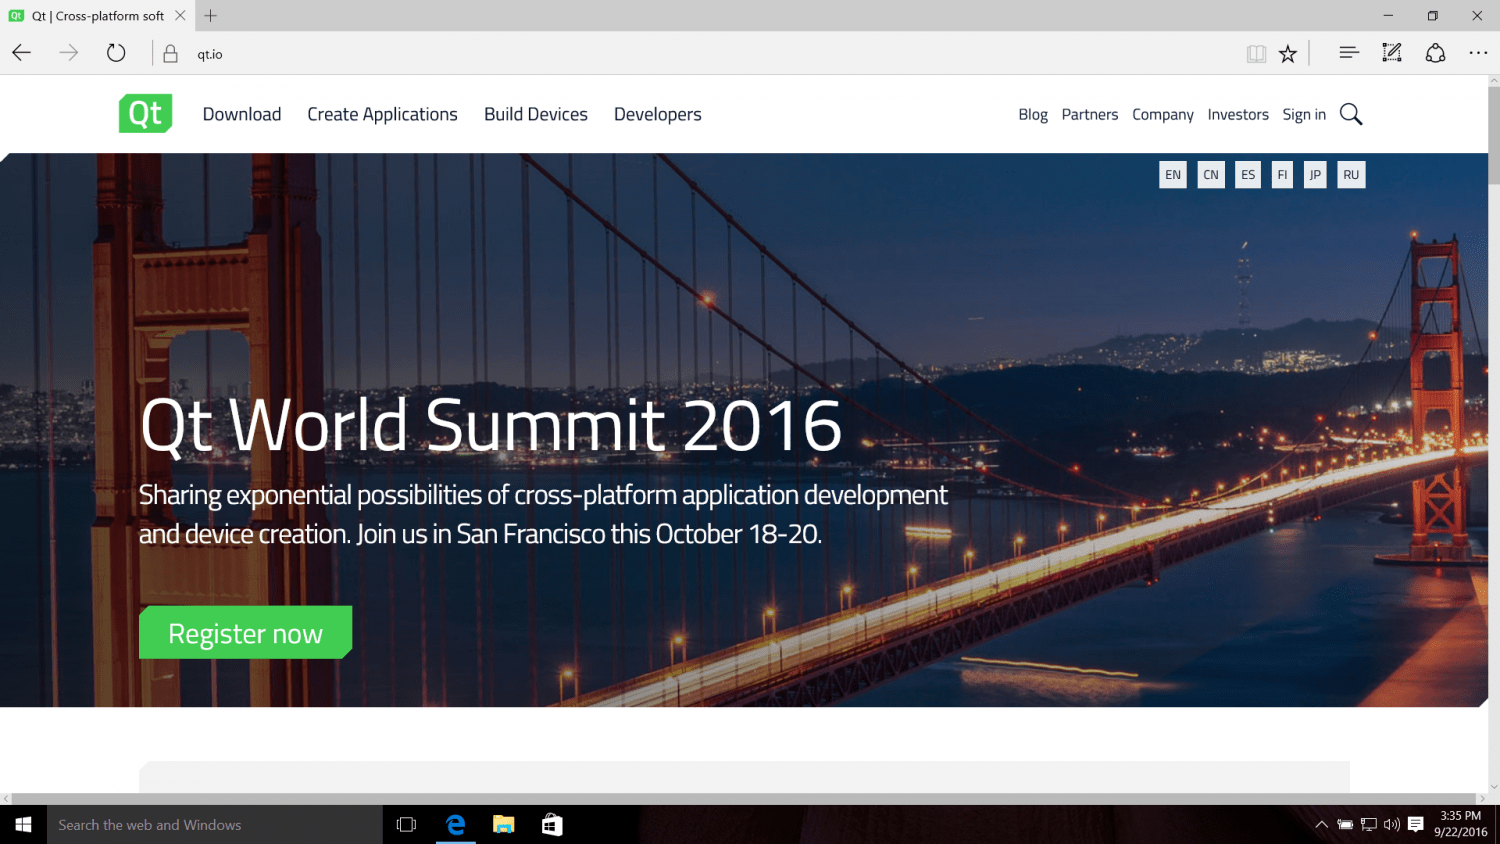Viewport: 1500px width, 844px height.
Task: Adjust volume from the system tray speaker
Action: [1391, 825]
